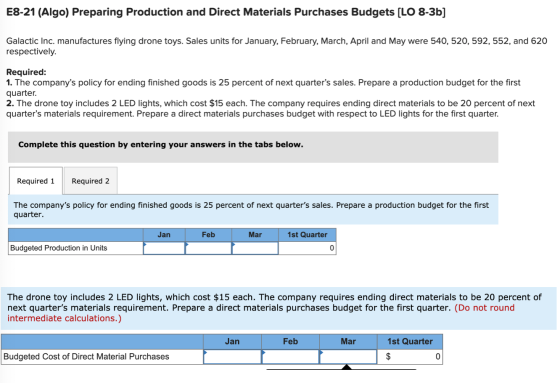Click the Budgeted Production in Units label
The width and height of the screenshot is (560, 383).
coord(59,248)
